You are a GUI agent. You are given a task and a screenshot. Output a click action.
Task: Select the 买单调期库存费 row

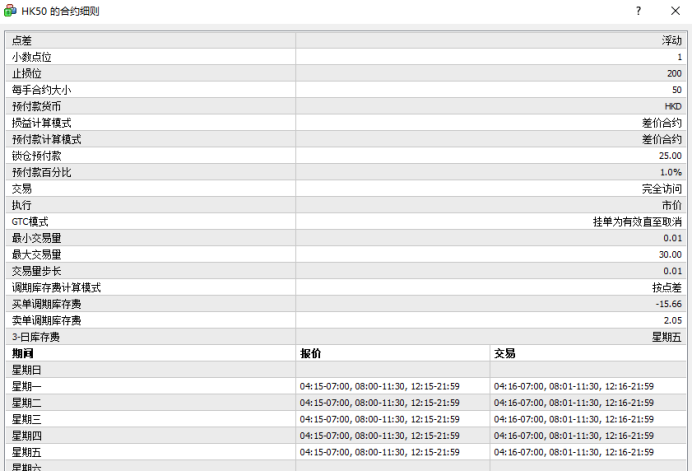point(150,303)
